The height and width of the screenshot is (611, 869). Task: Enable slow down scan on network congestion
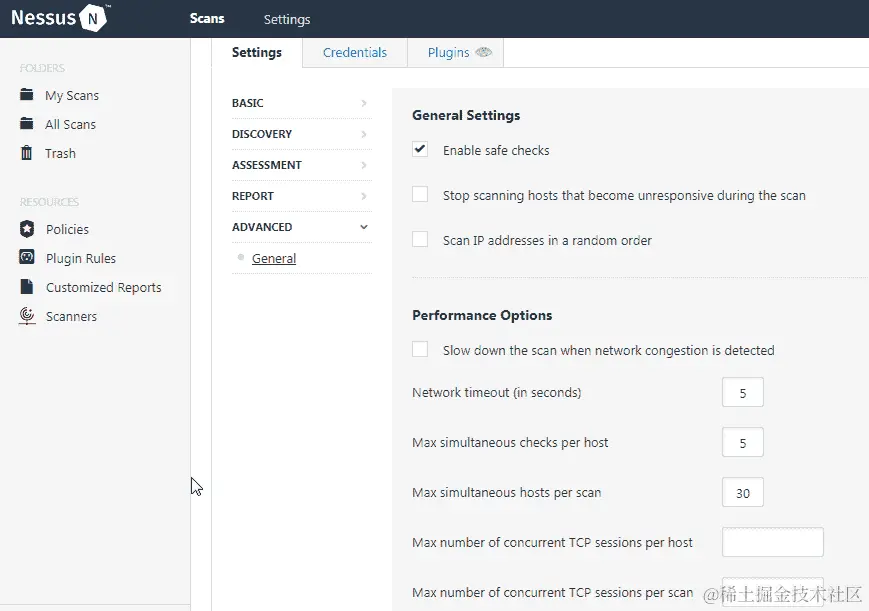pyautogui.click(x=420, y=350)
